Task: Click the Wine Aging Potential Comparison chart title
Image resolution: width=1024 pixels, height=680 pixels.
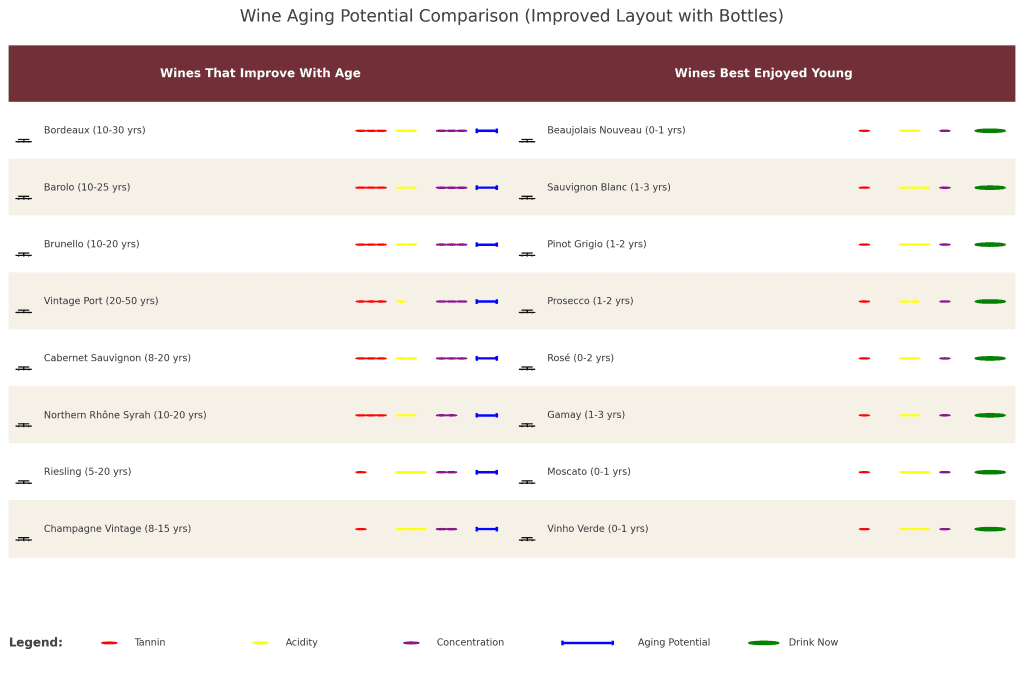Action: (511, 17)
